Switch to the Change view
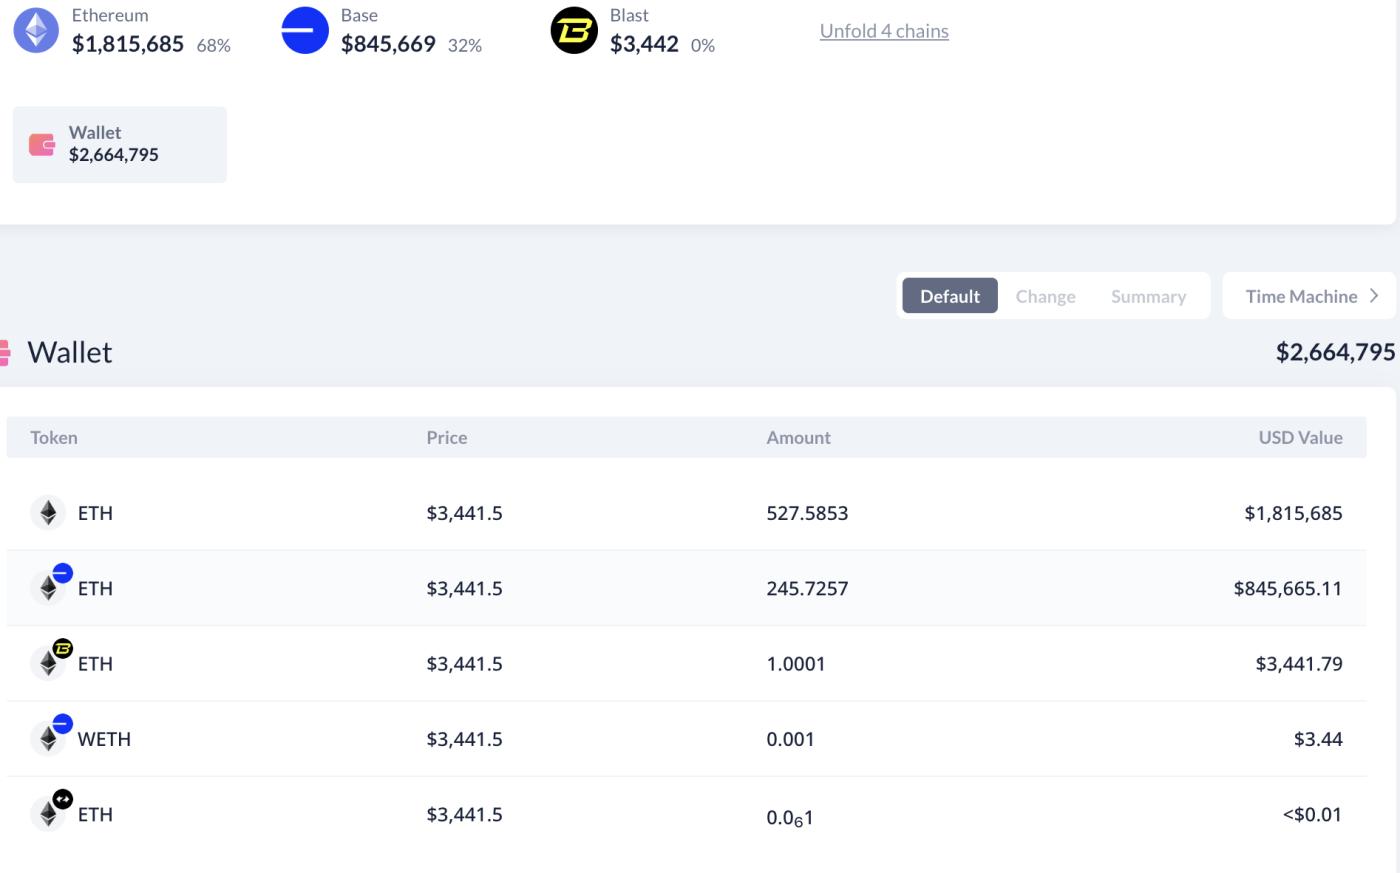The height and width of the screenshot is (873, 1400). 1045,296
